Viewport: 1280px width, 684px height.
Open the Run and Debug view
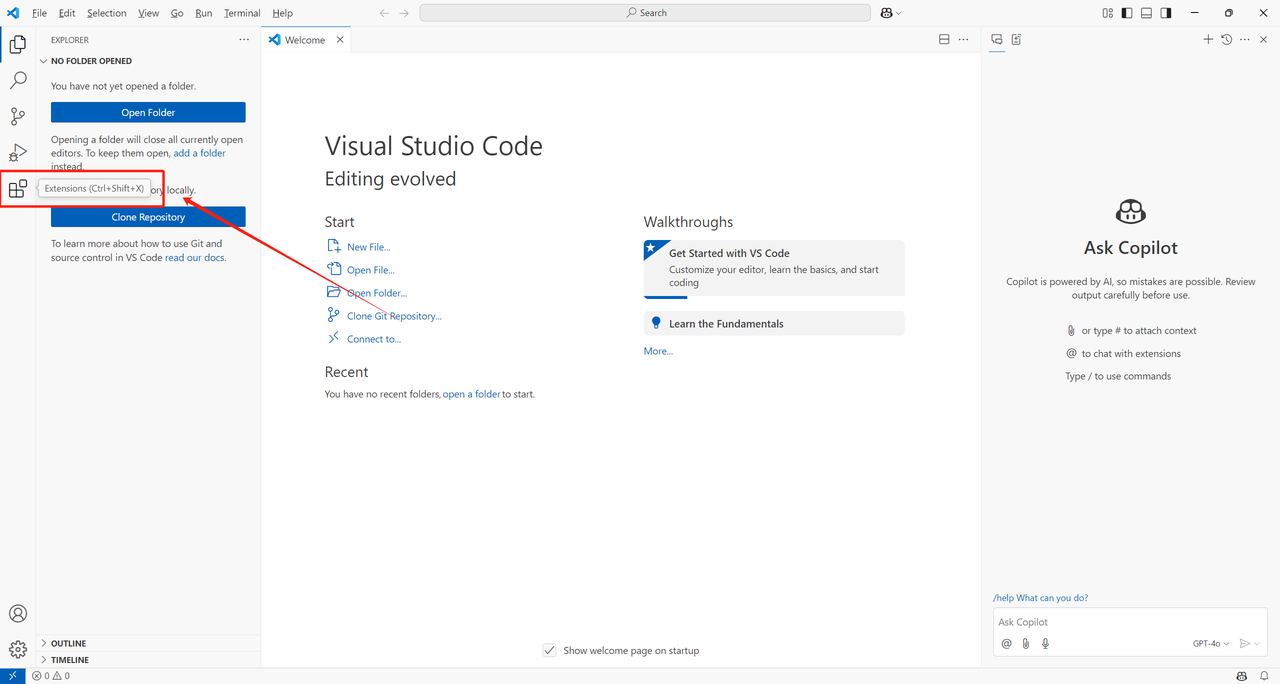pos(18,152)
